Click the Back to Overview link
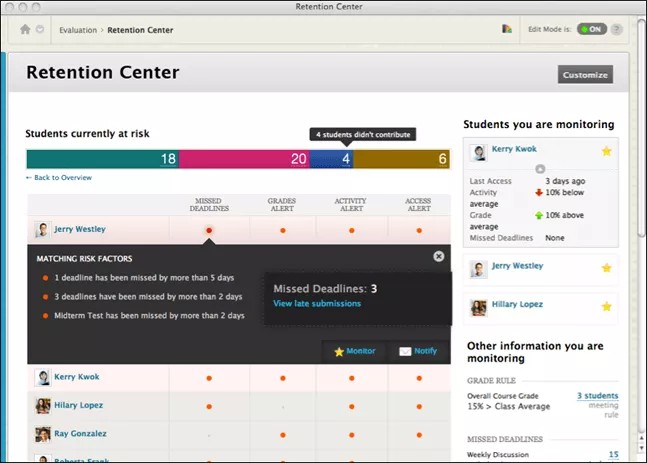Viewport: 647px width, 463px height. [x=59, y=177]
